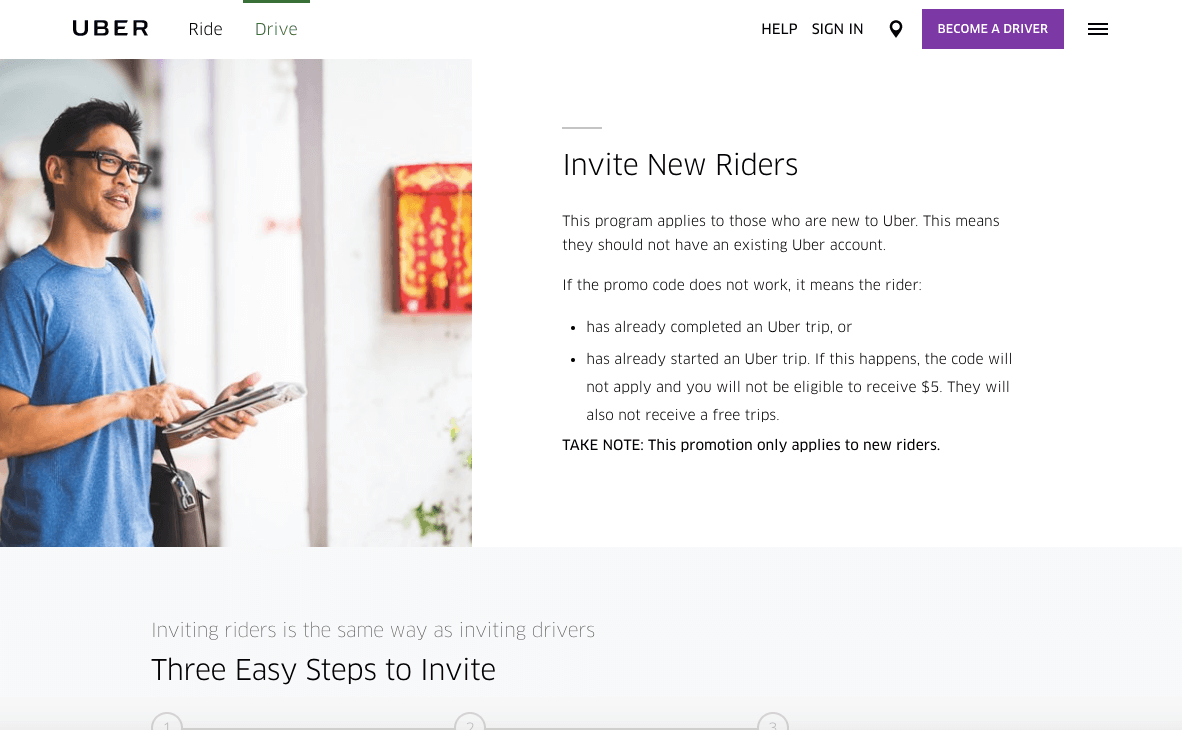The image size is (1182, 730).
Task: Switch to the Drive tab
Action: 276,29
